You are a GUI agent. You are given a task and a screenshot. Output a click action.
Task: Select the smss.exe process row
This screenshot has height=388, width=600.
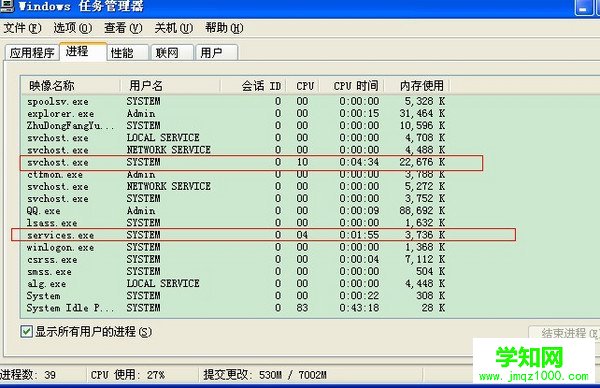point(235,272)
